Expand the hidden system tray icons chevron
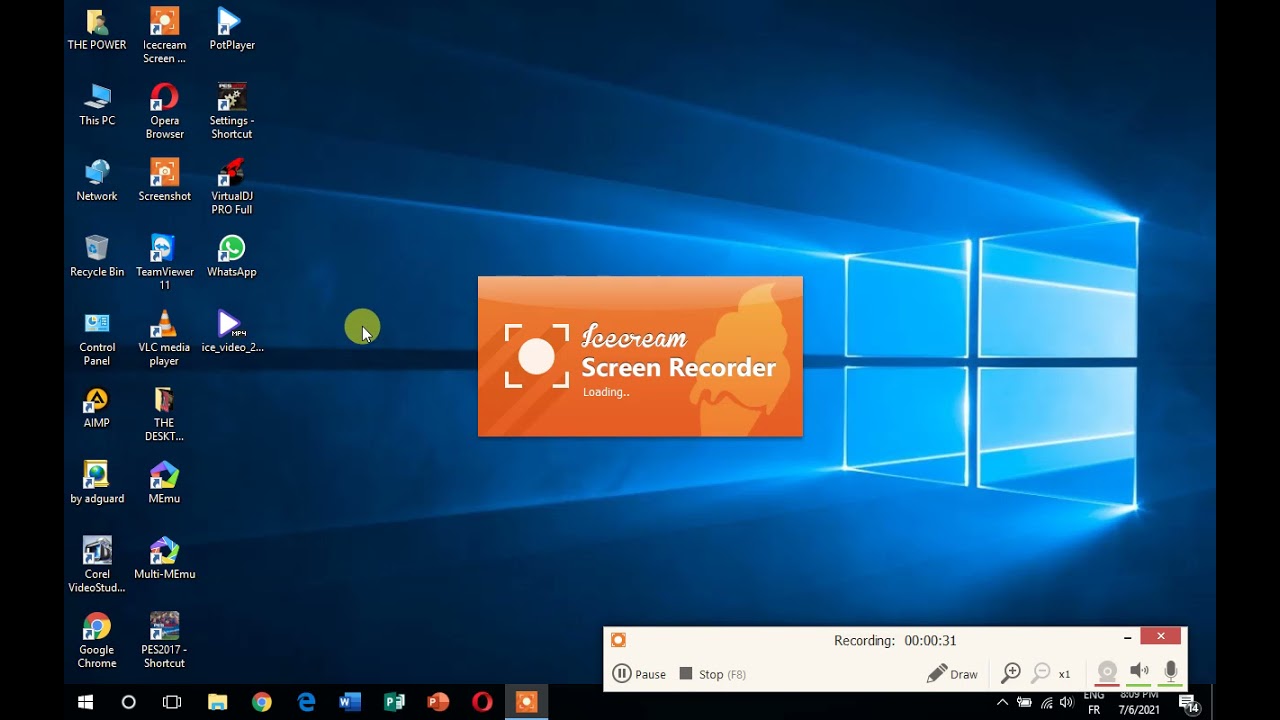Viewport: 1280px width, 720px height. (1002, 702)
